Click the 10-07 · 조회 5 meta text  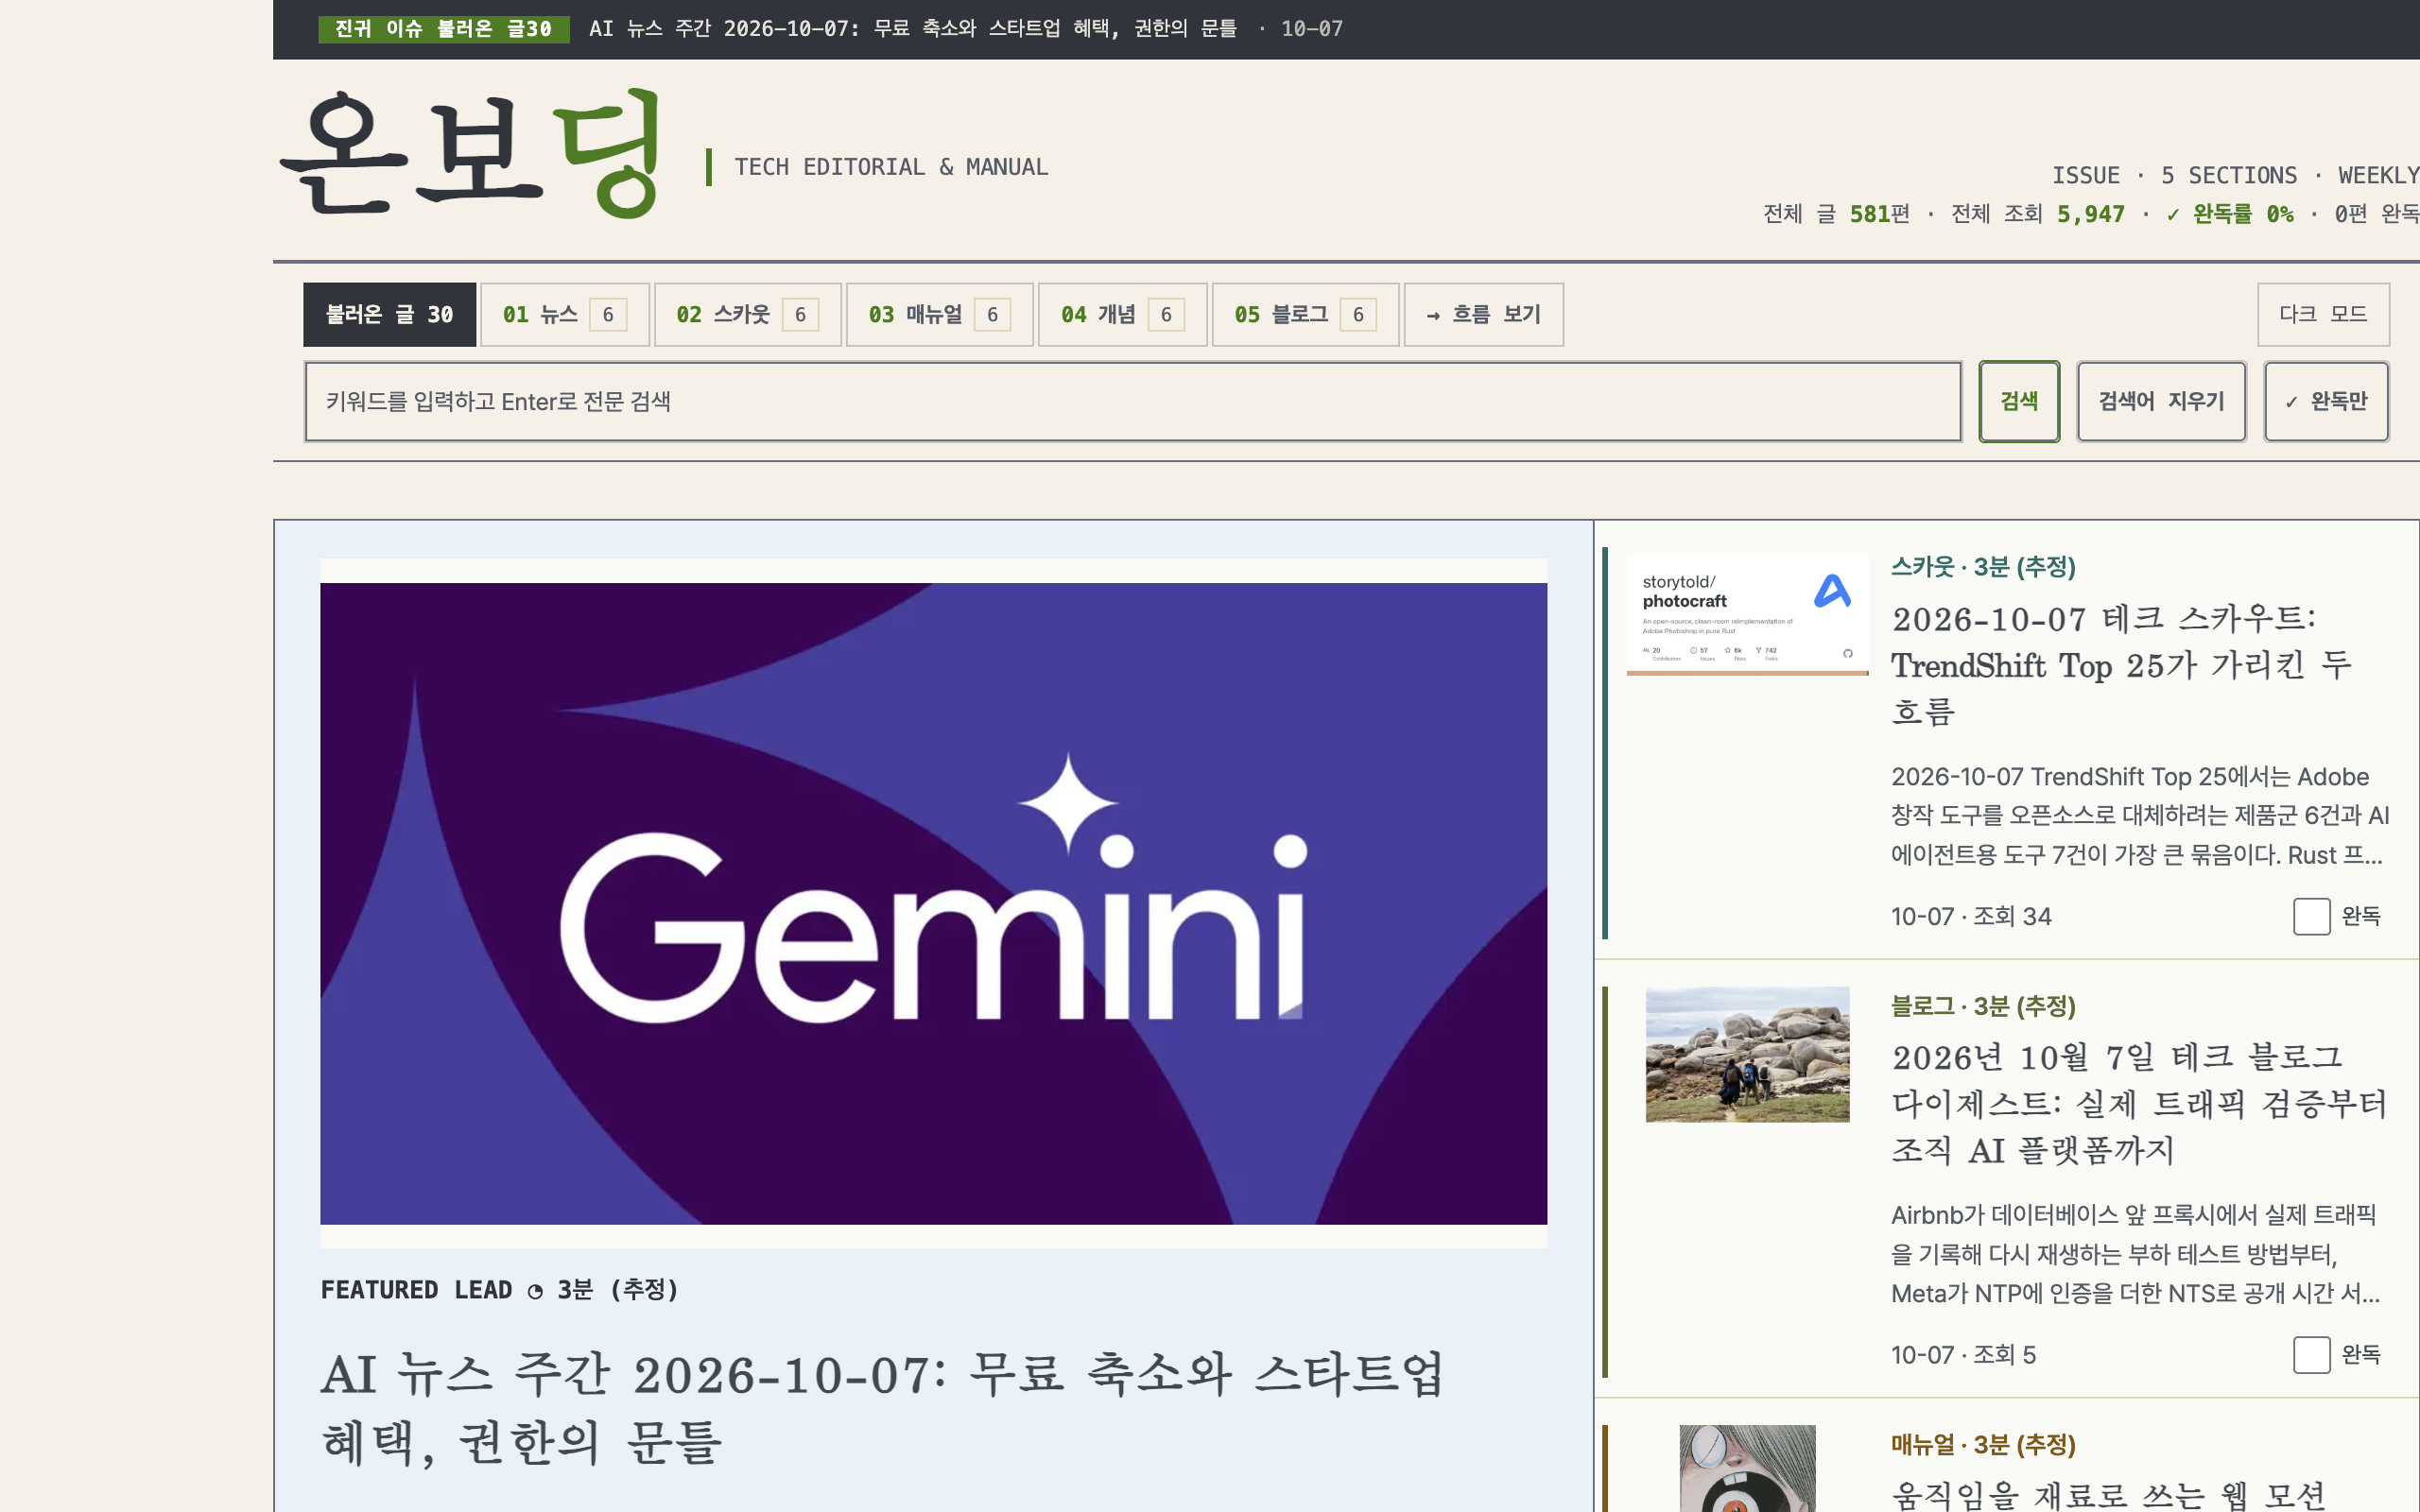click(1963, 1355)
